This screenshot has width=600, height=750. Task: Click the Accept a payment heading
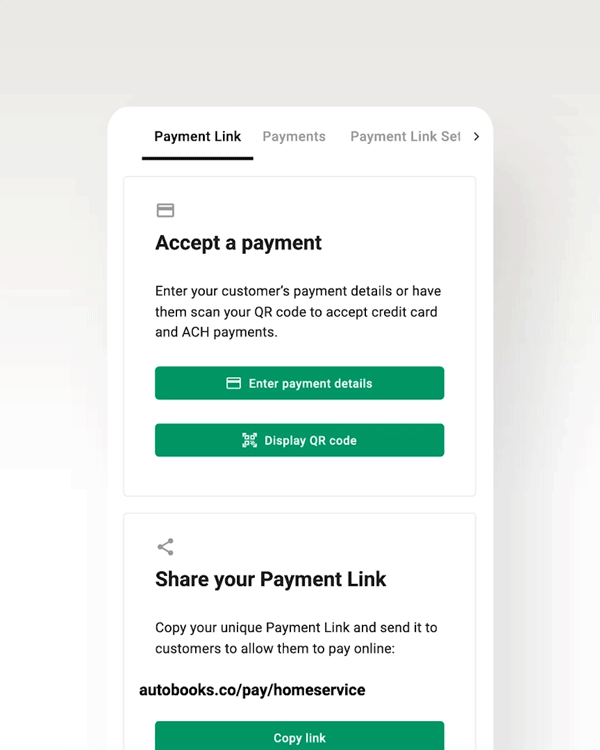coord(238,243)
